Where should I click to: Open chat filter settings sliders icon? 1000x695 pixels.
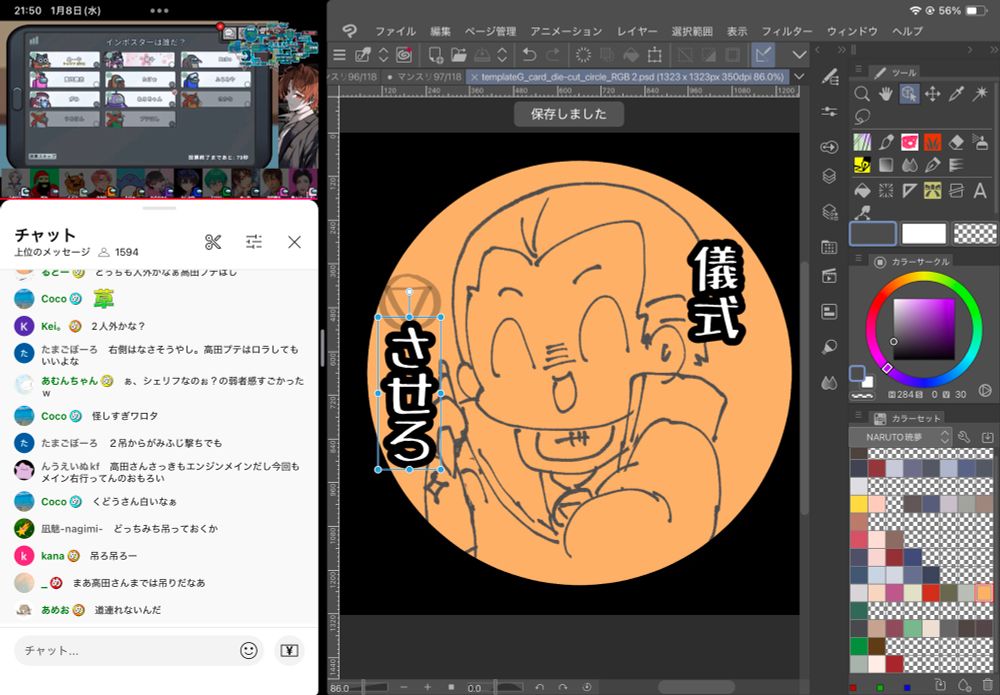254,242
